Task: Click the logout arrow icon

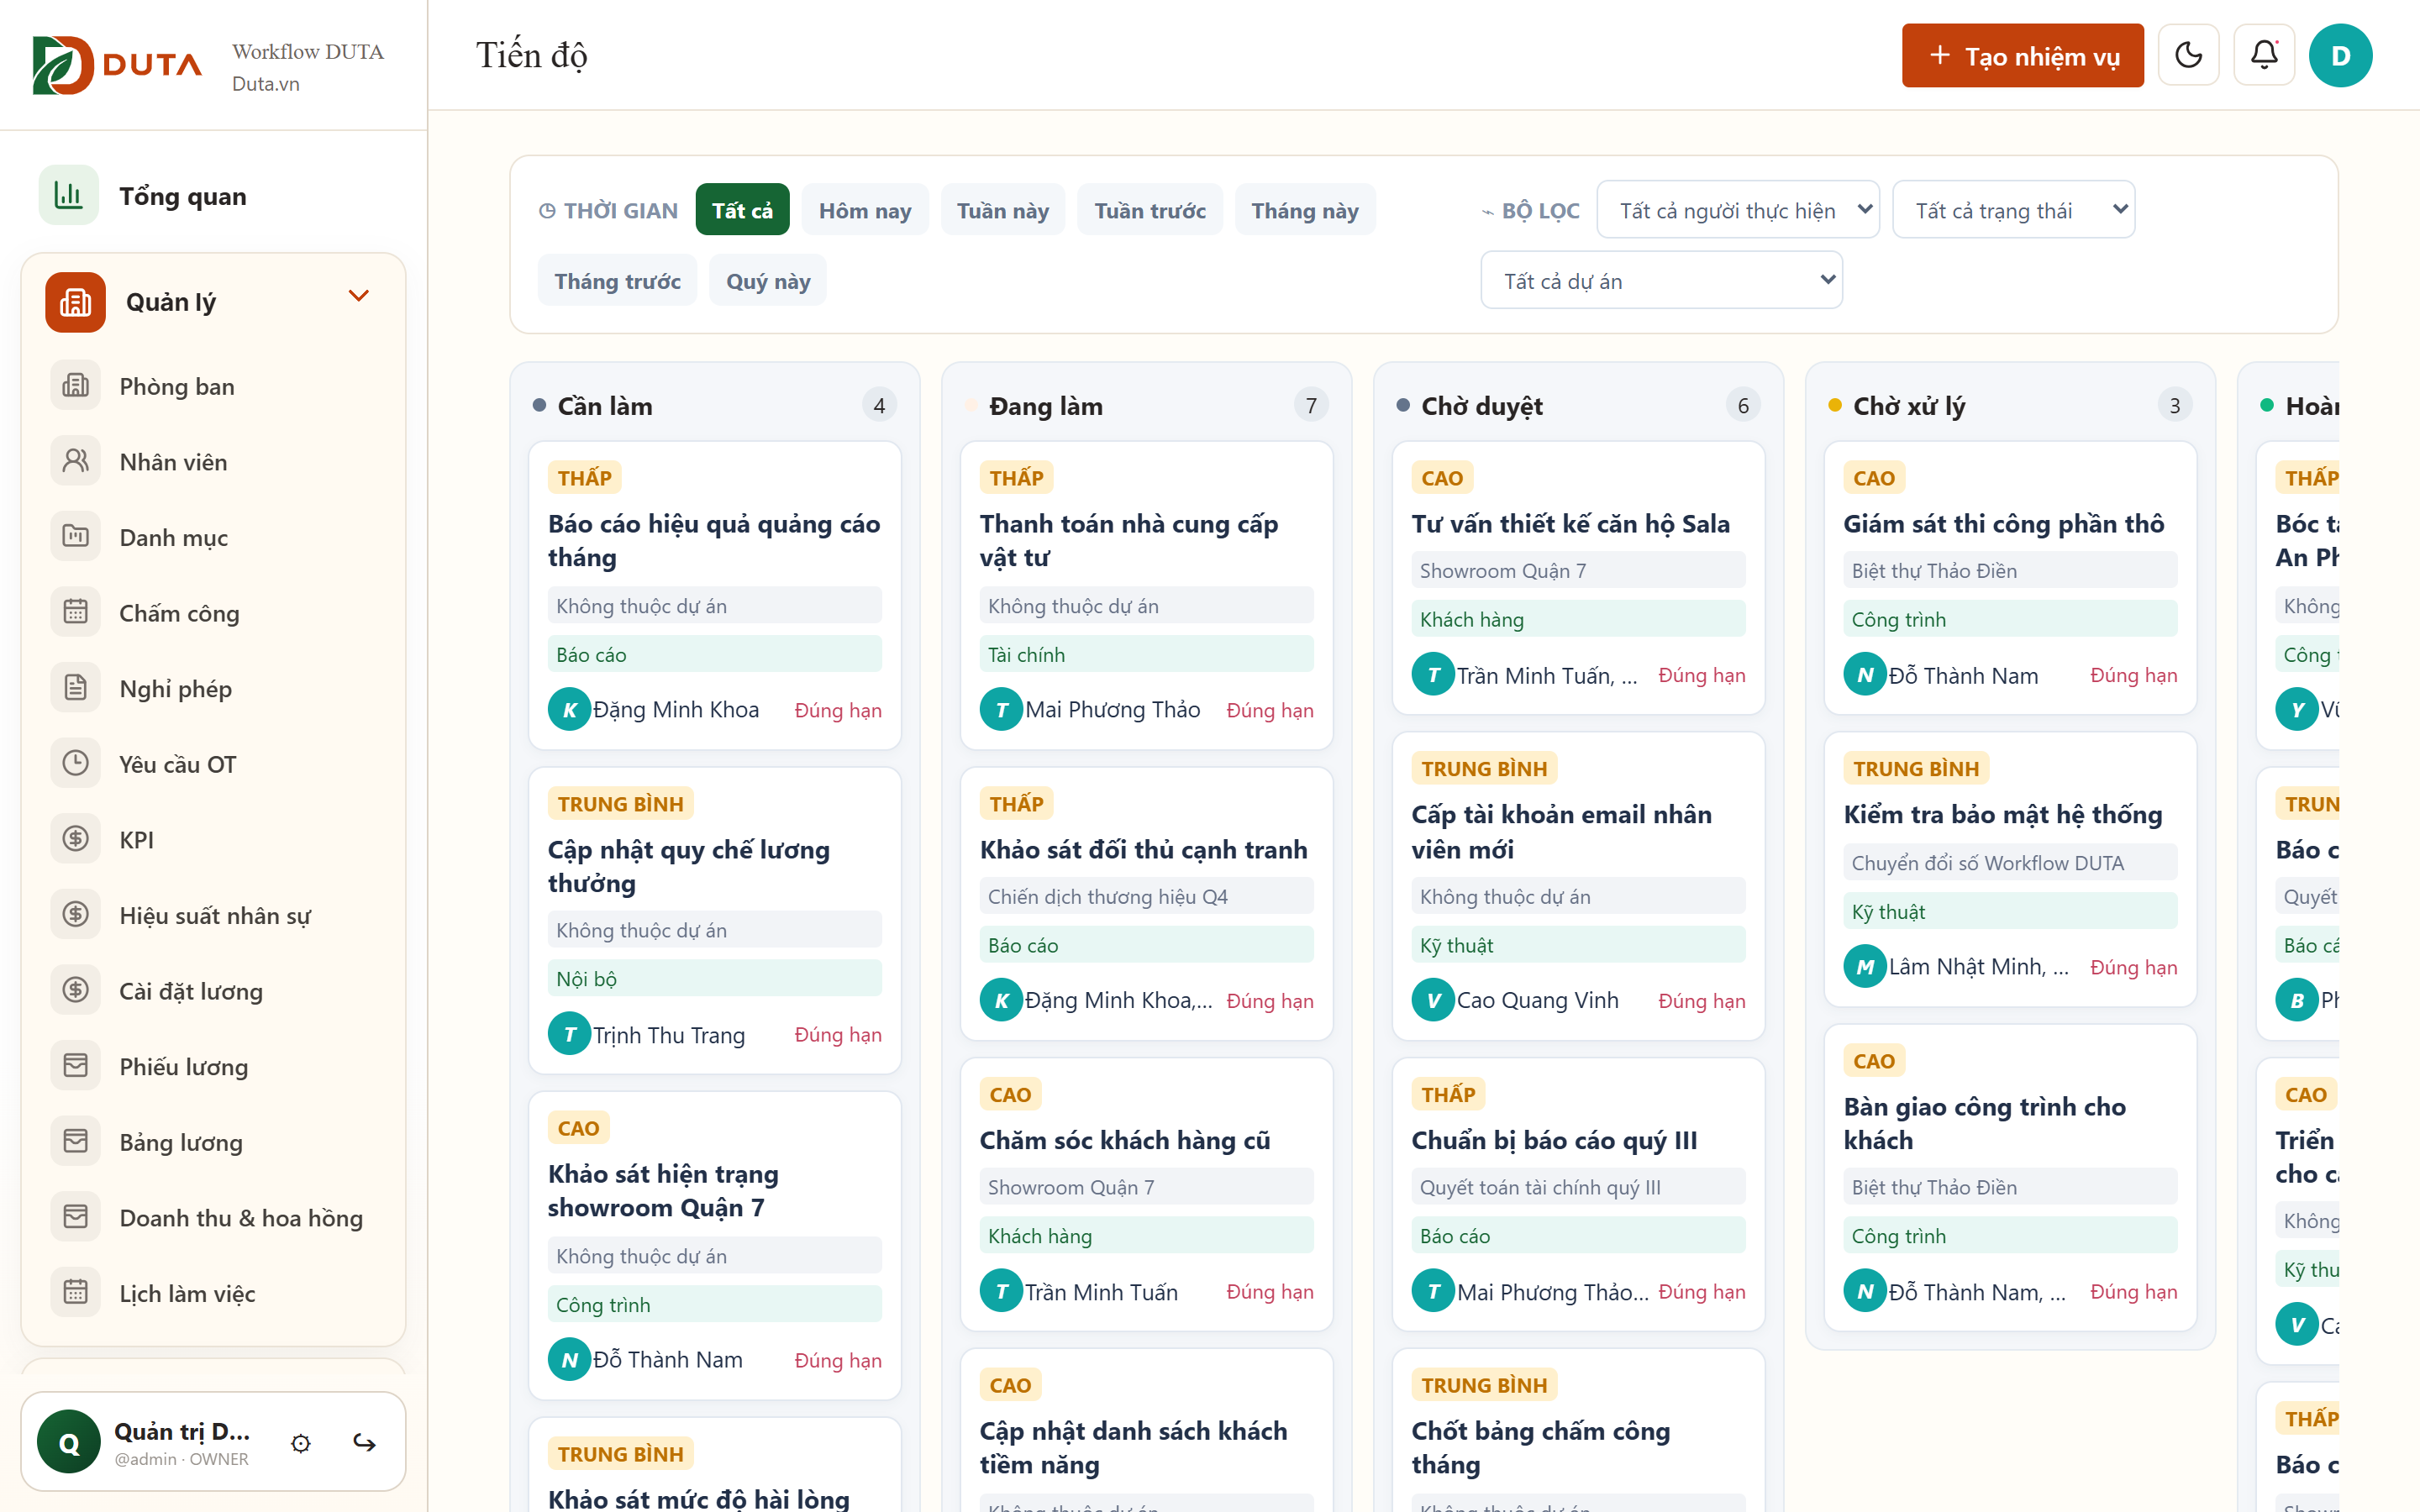Action: (x=364, y=1442)
